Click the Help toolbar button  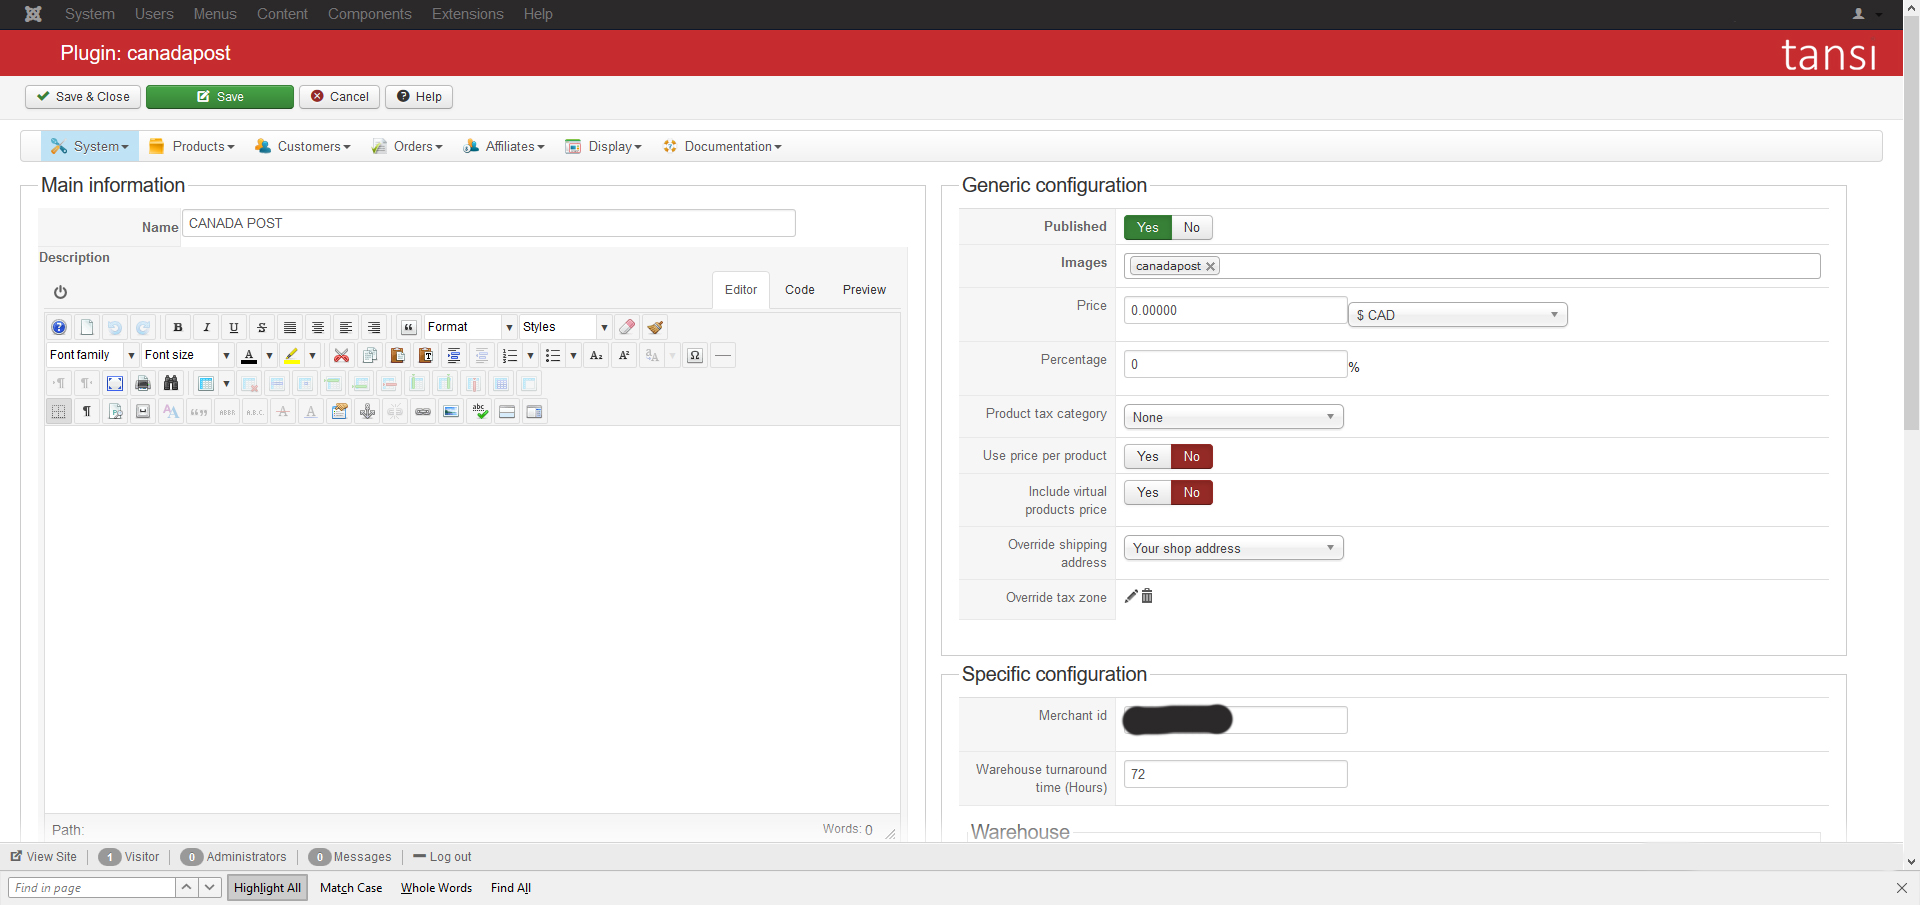point(419,97)
